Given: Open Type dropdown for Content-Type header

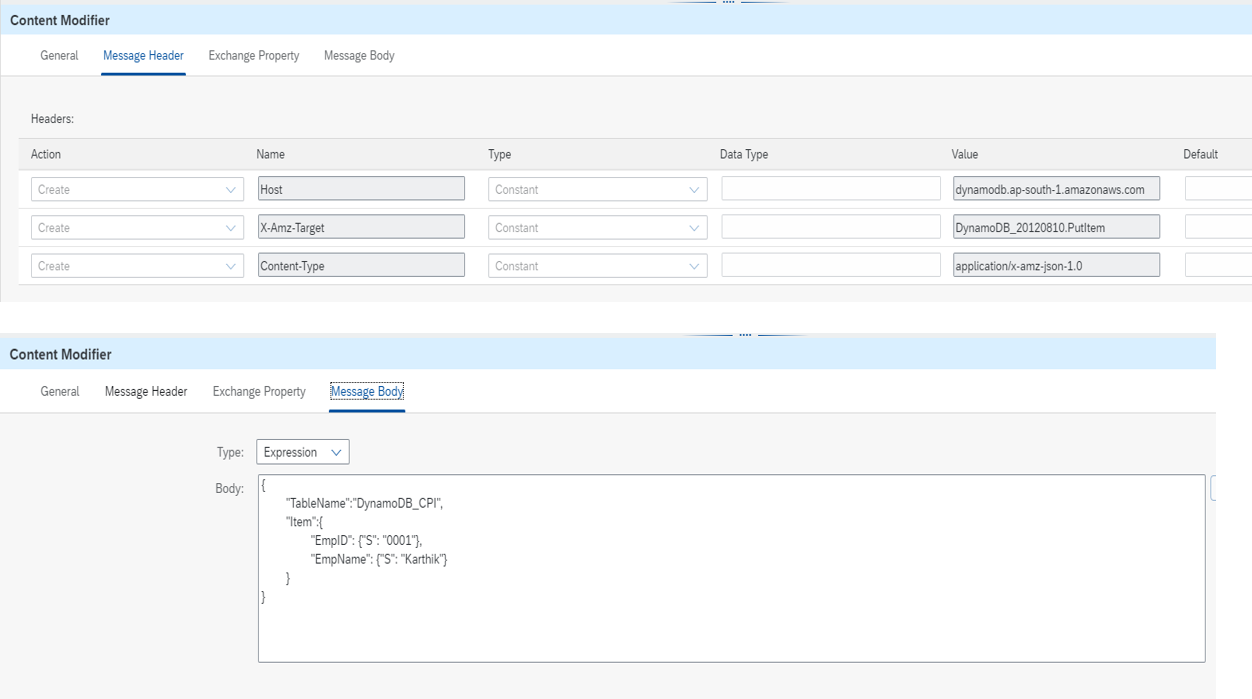Looking at the screenshot, I should [597, 266].
